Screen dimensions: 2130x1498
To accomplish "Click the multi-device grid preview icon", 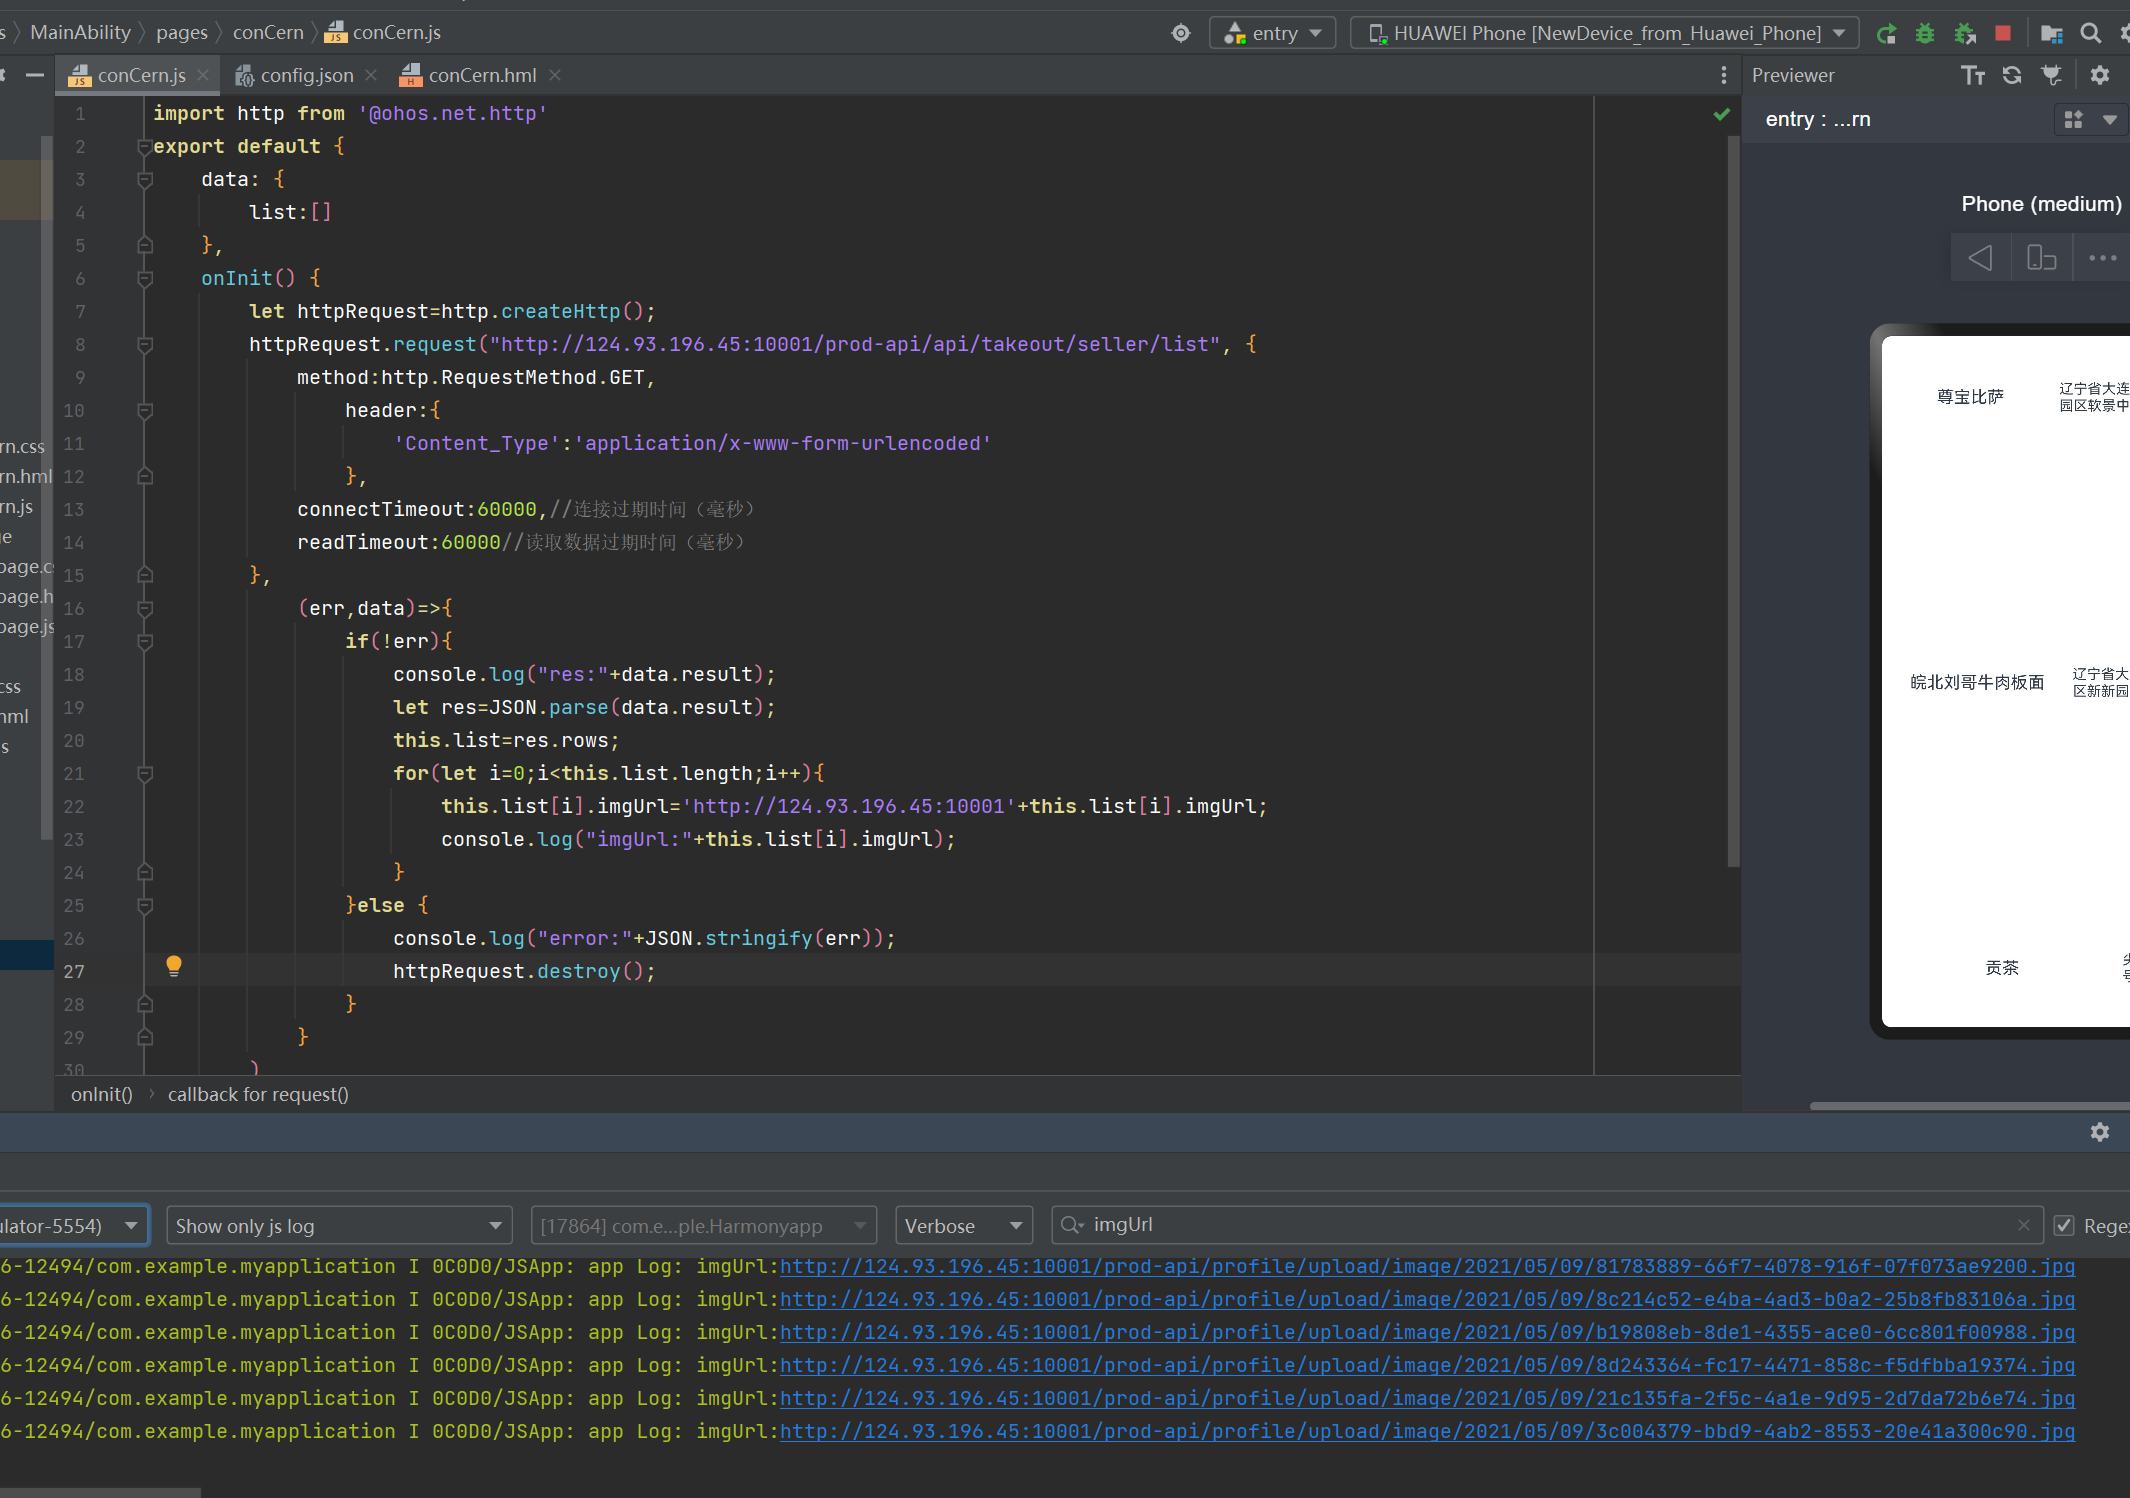I will pos(2074,119).
